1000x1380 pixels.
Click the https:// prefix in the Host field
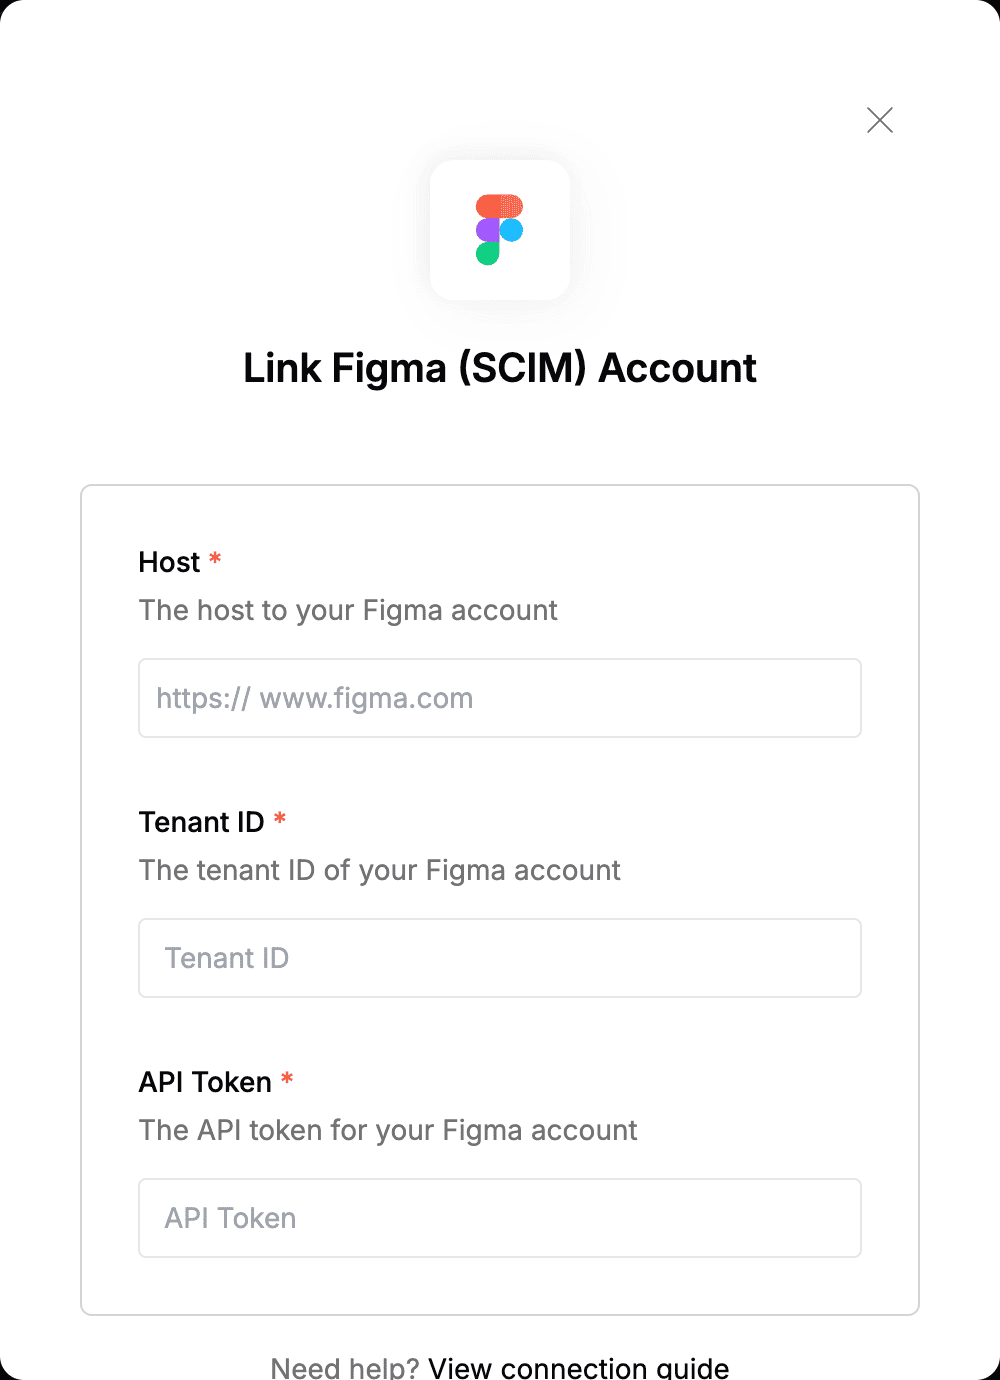[203, 698]
